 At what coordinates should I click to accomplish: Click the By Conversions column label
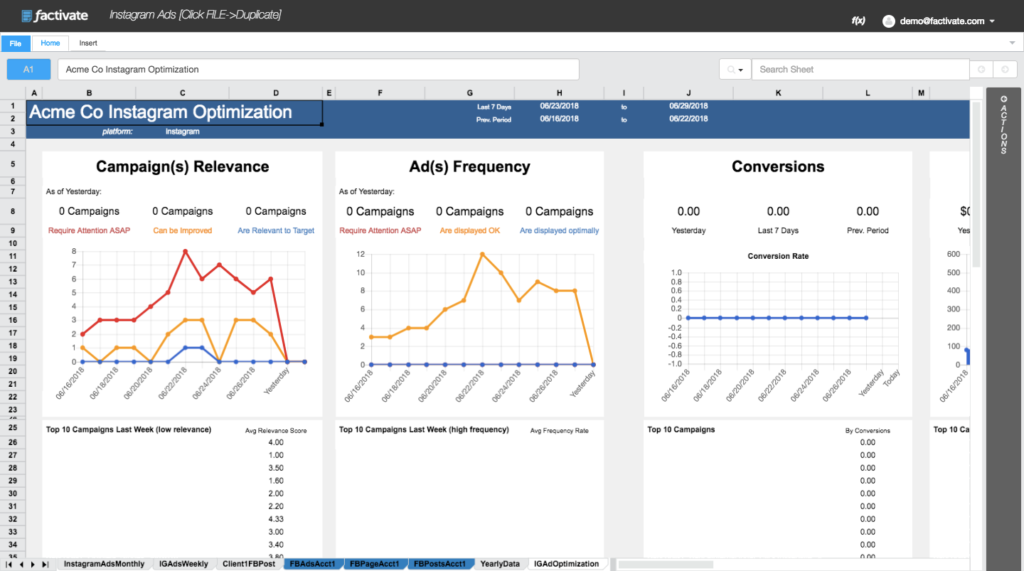(867, 431)
